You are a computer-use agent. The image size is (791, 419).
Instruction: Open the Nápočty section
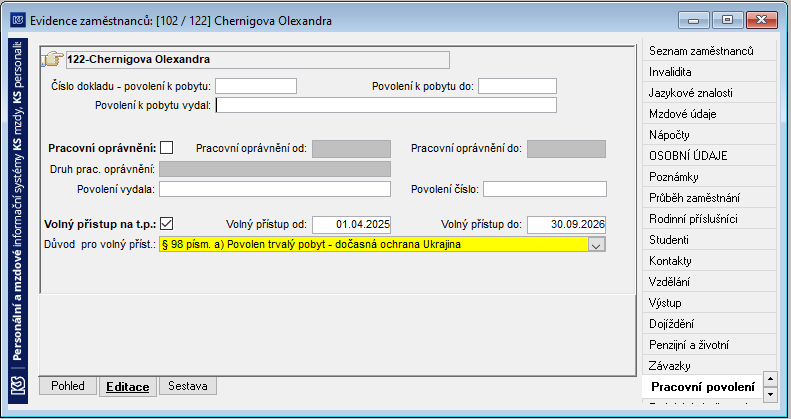pyautogui.click(x=709, y=135)
